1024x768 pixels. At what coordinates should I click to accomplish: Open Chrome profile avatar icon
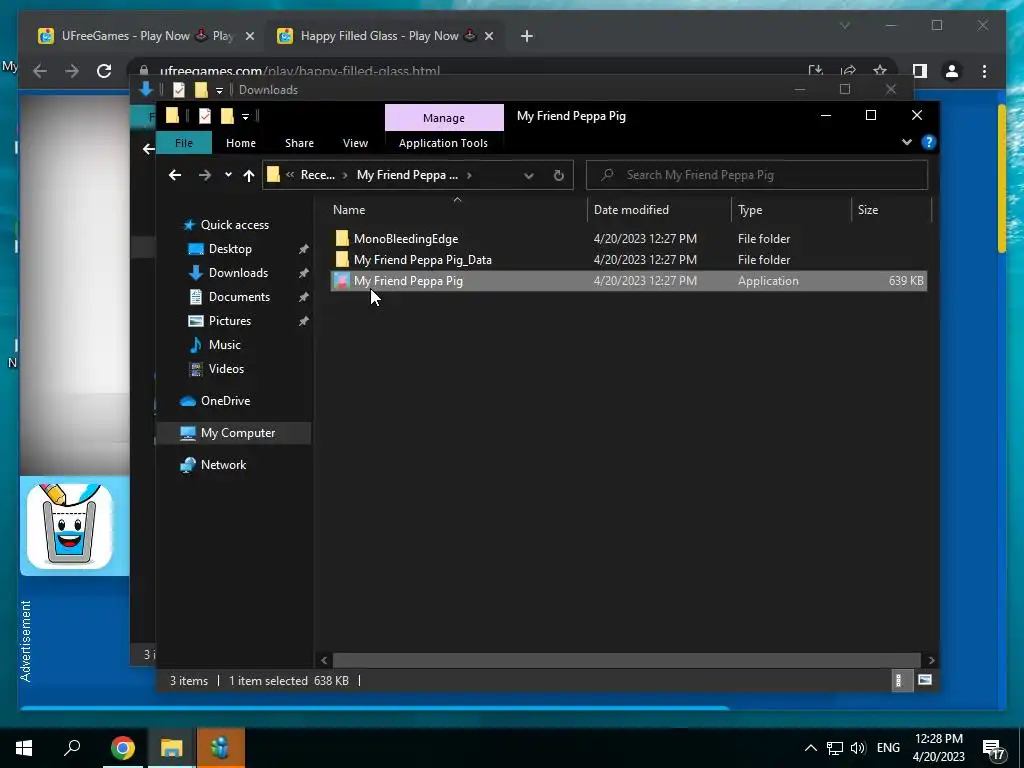tap(952, 71)
